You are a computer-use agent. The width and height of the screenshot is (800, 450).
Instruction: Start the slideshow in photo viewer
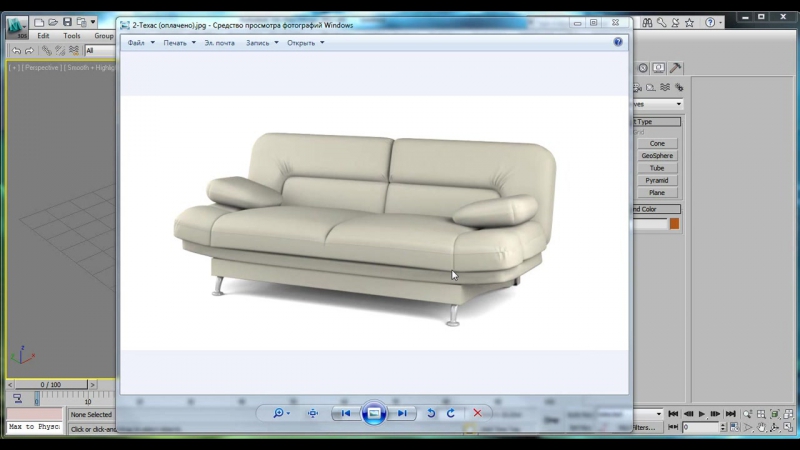[373, 413]
